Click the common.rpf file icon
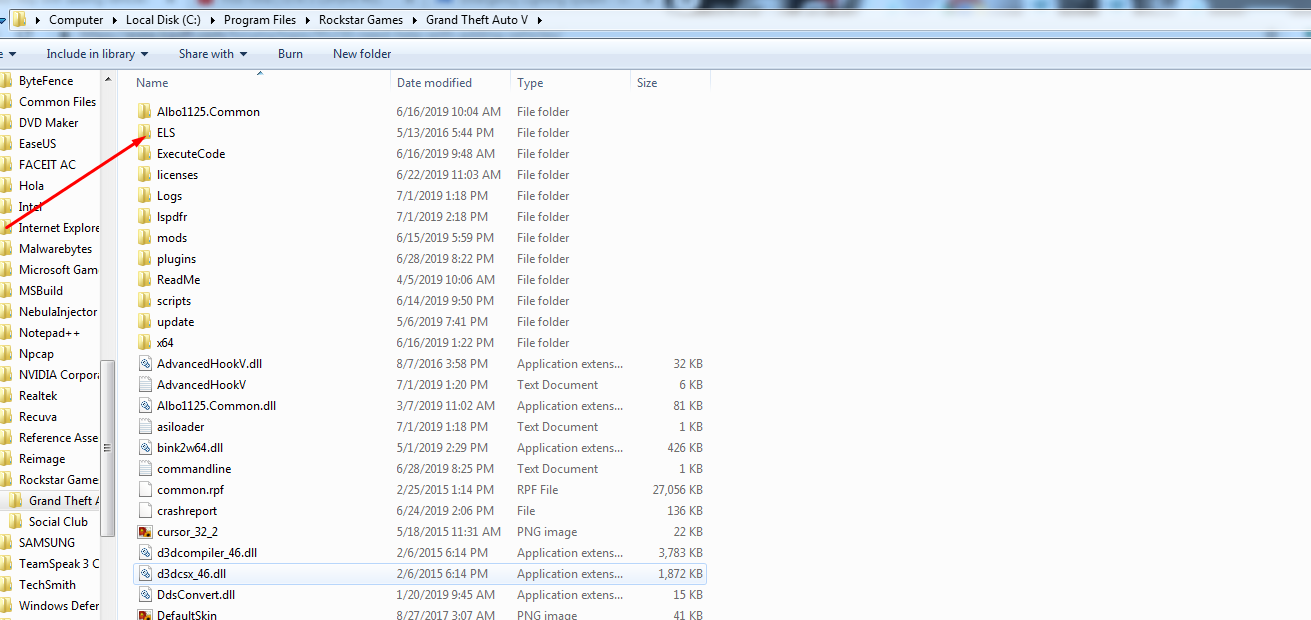The image size is (1311, 620). [145, 490]
